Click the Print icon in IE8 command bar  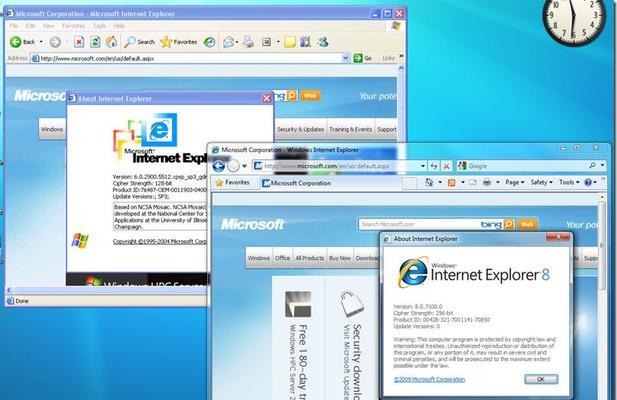pyautogui.click(x=487, y=182)
